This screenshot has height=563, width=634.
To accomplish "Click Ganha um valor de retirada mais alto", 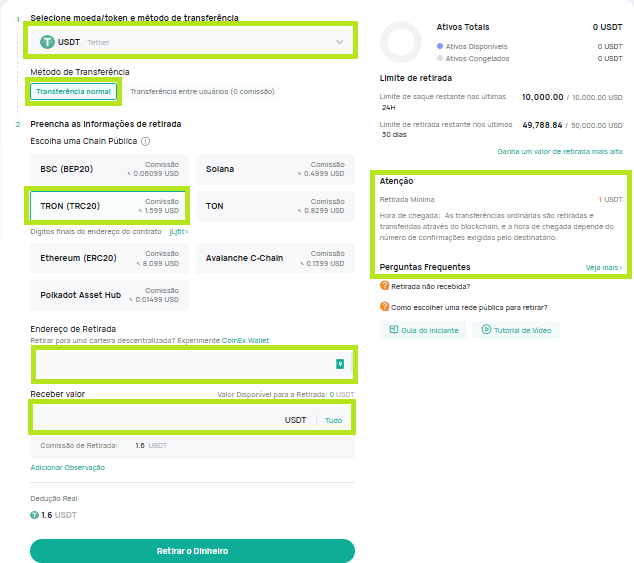I will point(560,151).
